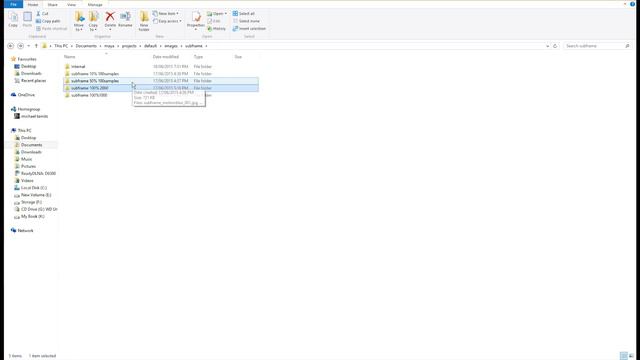Open Videos under This PC
Viewport: 640px width, 360px height.
[27, 181]
